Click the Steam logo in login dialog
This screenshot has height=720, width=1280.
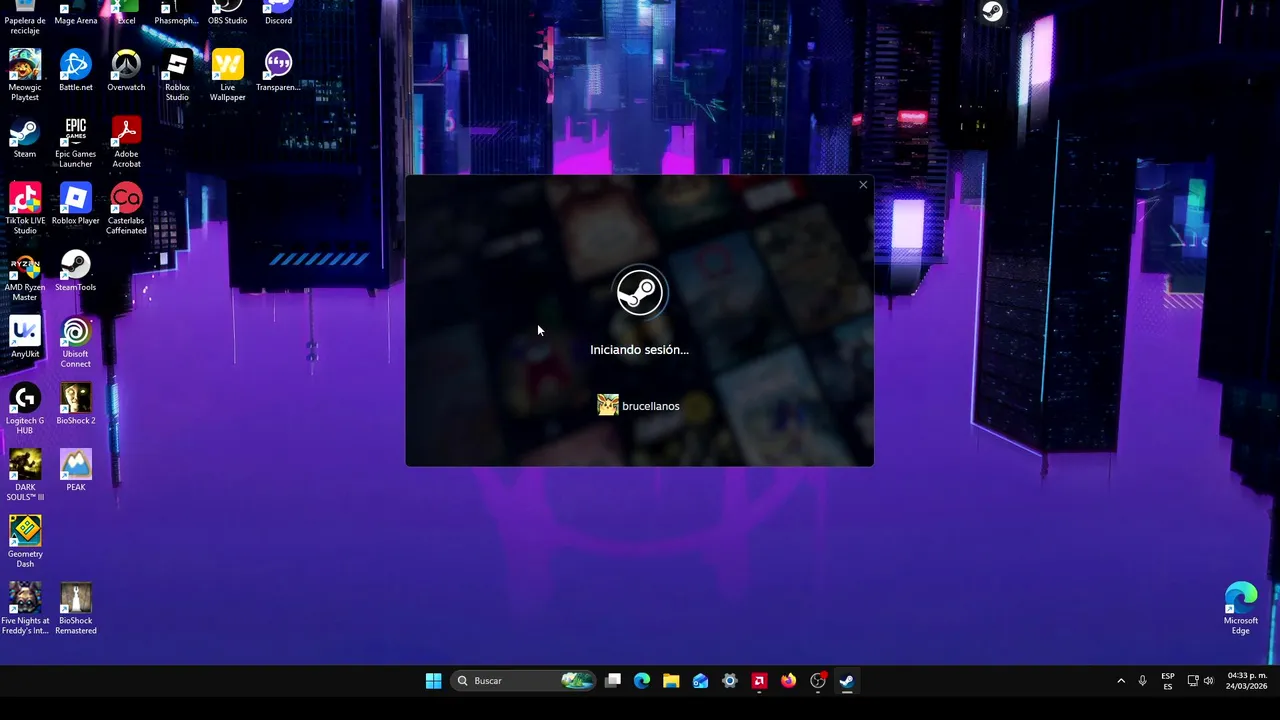pyautogui.click(x=639, y=292)
